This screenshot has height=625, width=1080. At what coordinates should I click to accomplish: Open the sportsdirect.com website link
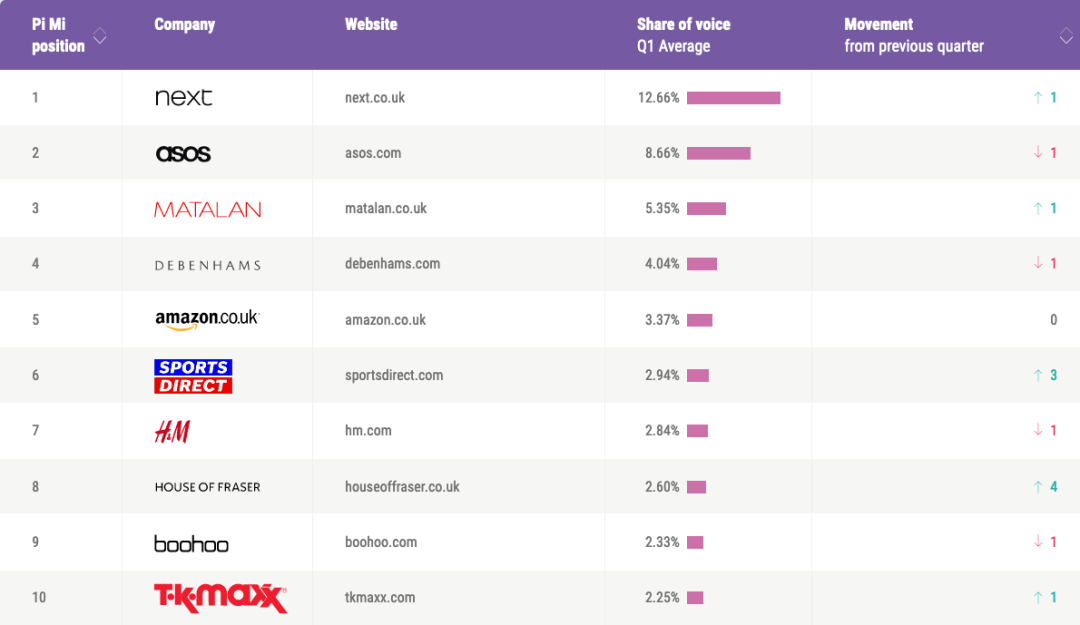coord(393,376)
